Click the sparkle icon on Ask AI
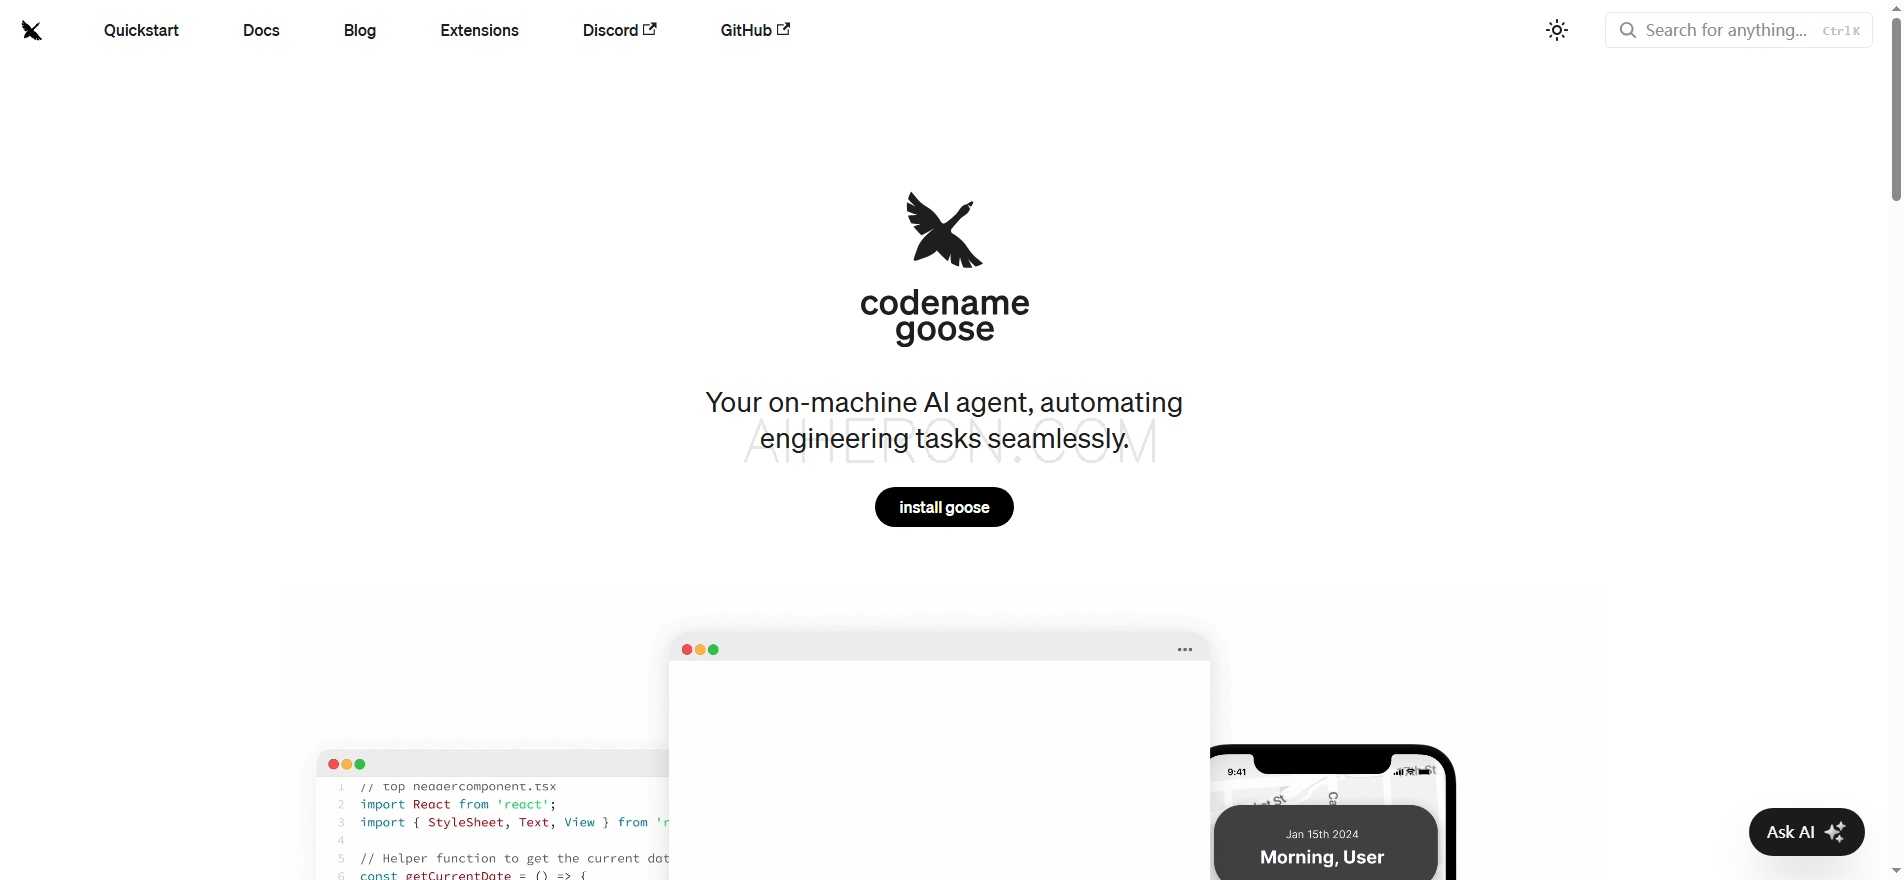Viewport: 1904px width, 880px height. point(1836,832)
